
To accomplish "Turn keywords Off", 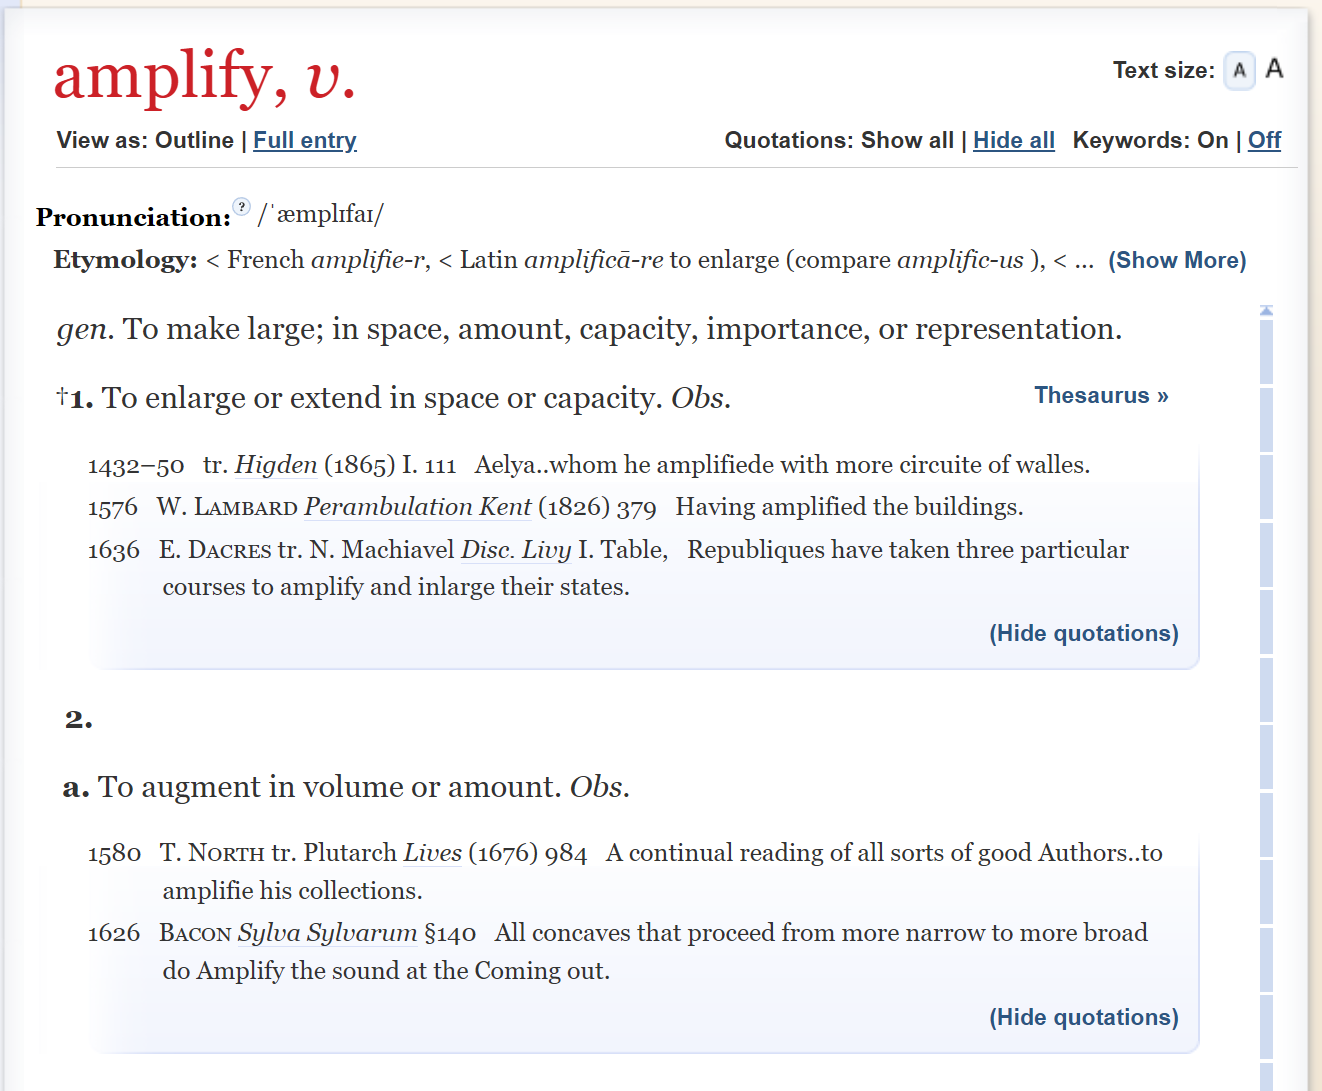I will click(1264, 140).
